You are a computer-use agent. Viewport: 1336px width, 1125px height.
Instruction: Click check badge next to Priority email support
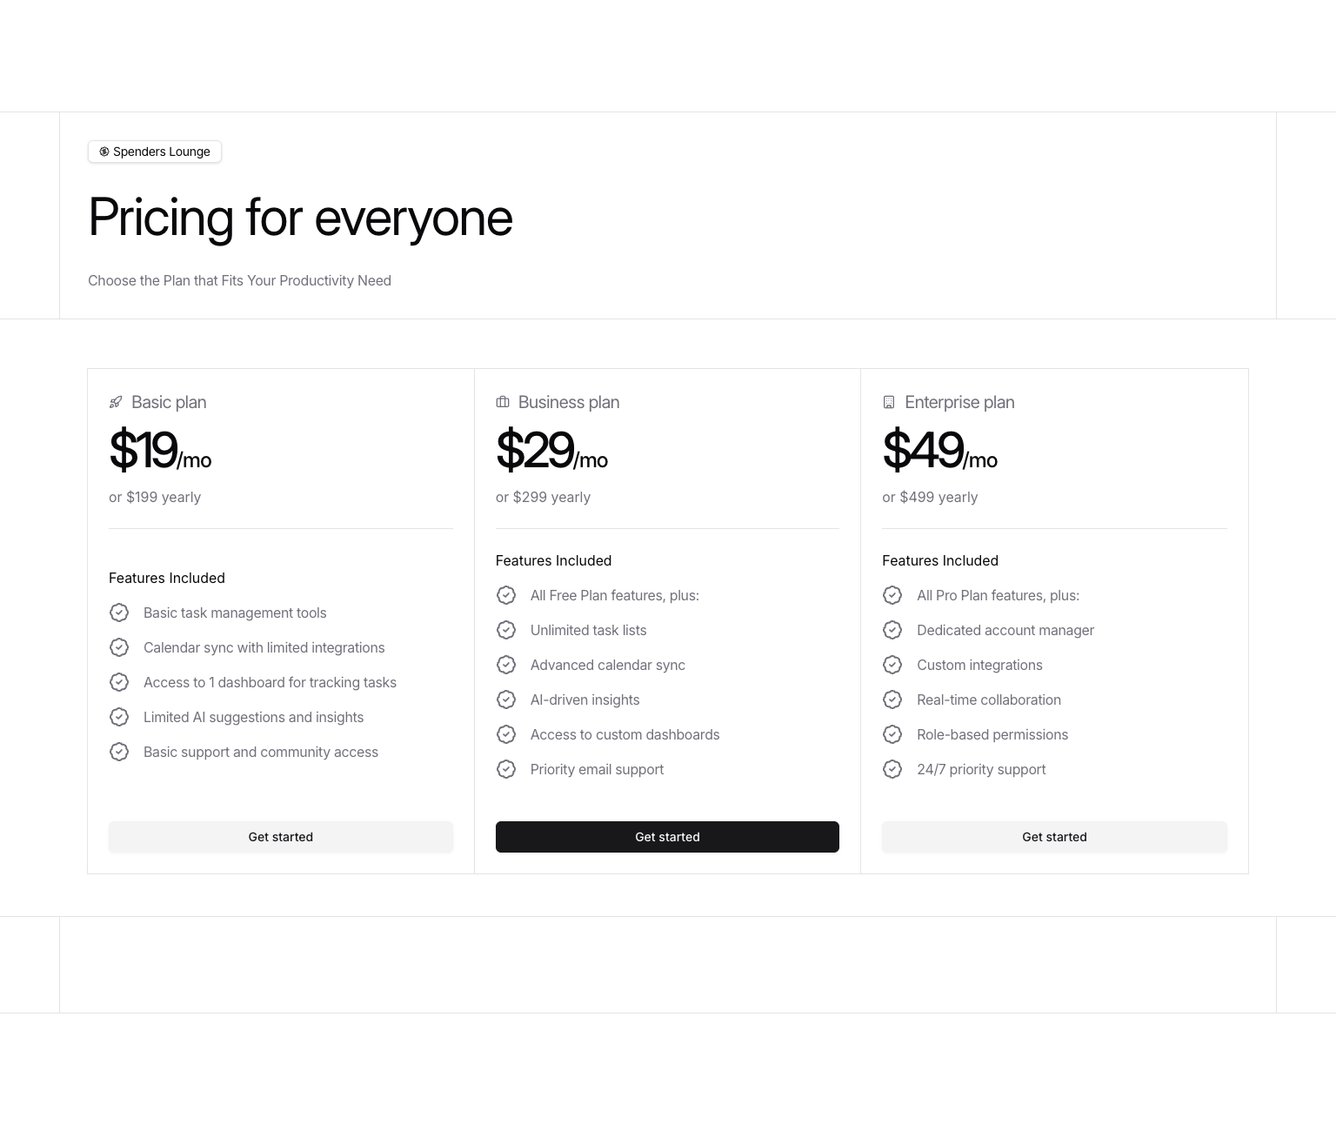coord(506,769)
